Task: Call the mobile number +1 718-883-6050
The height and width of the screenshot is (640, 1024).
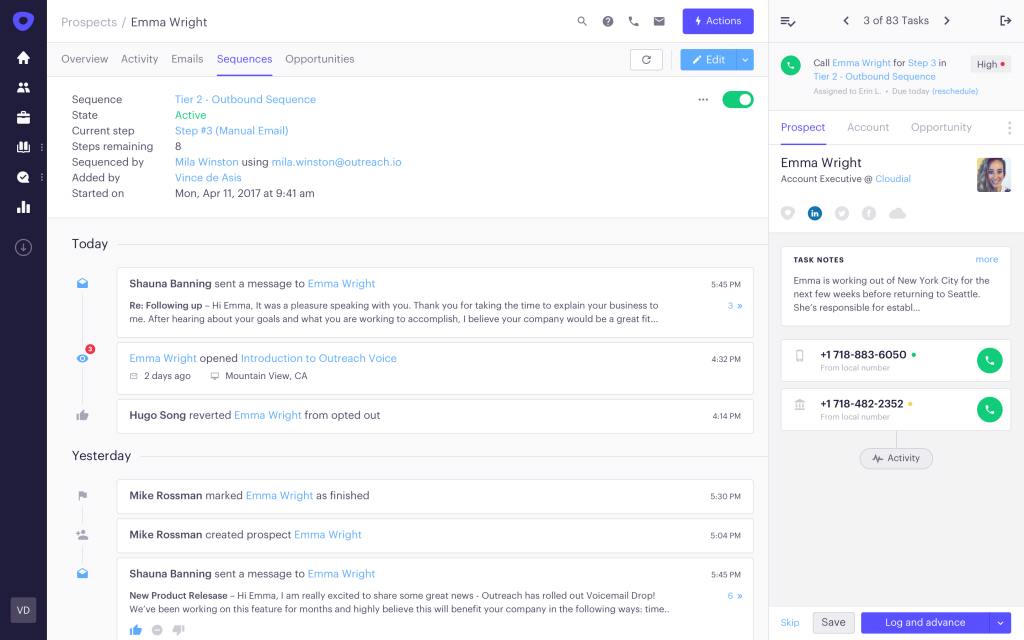Action: pos(989,360)
